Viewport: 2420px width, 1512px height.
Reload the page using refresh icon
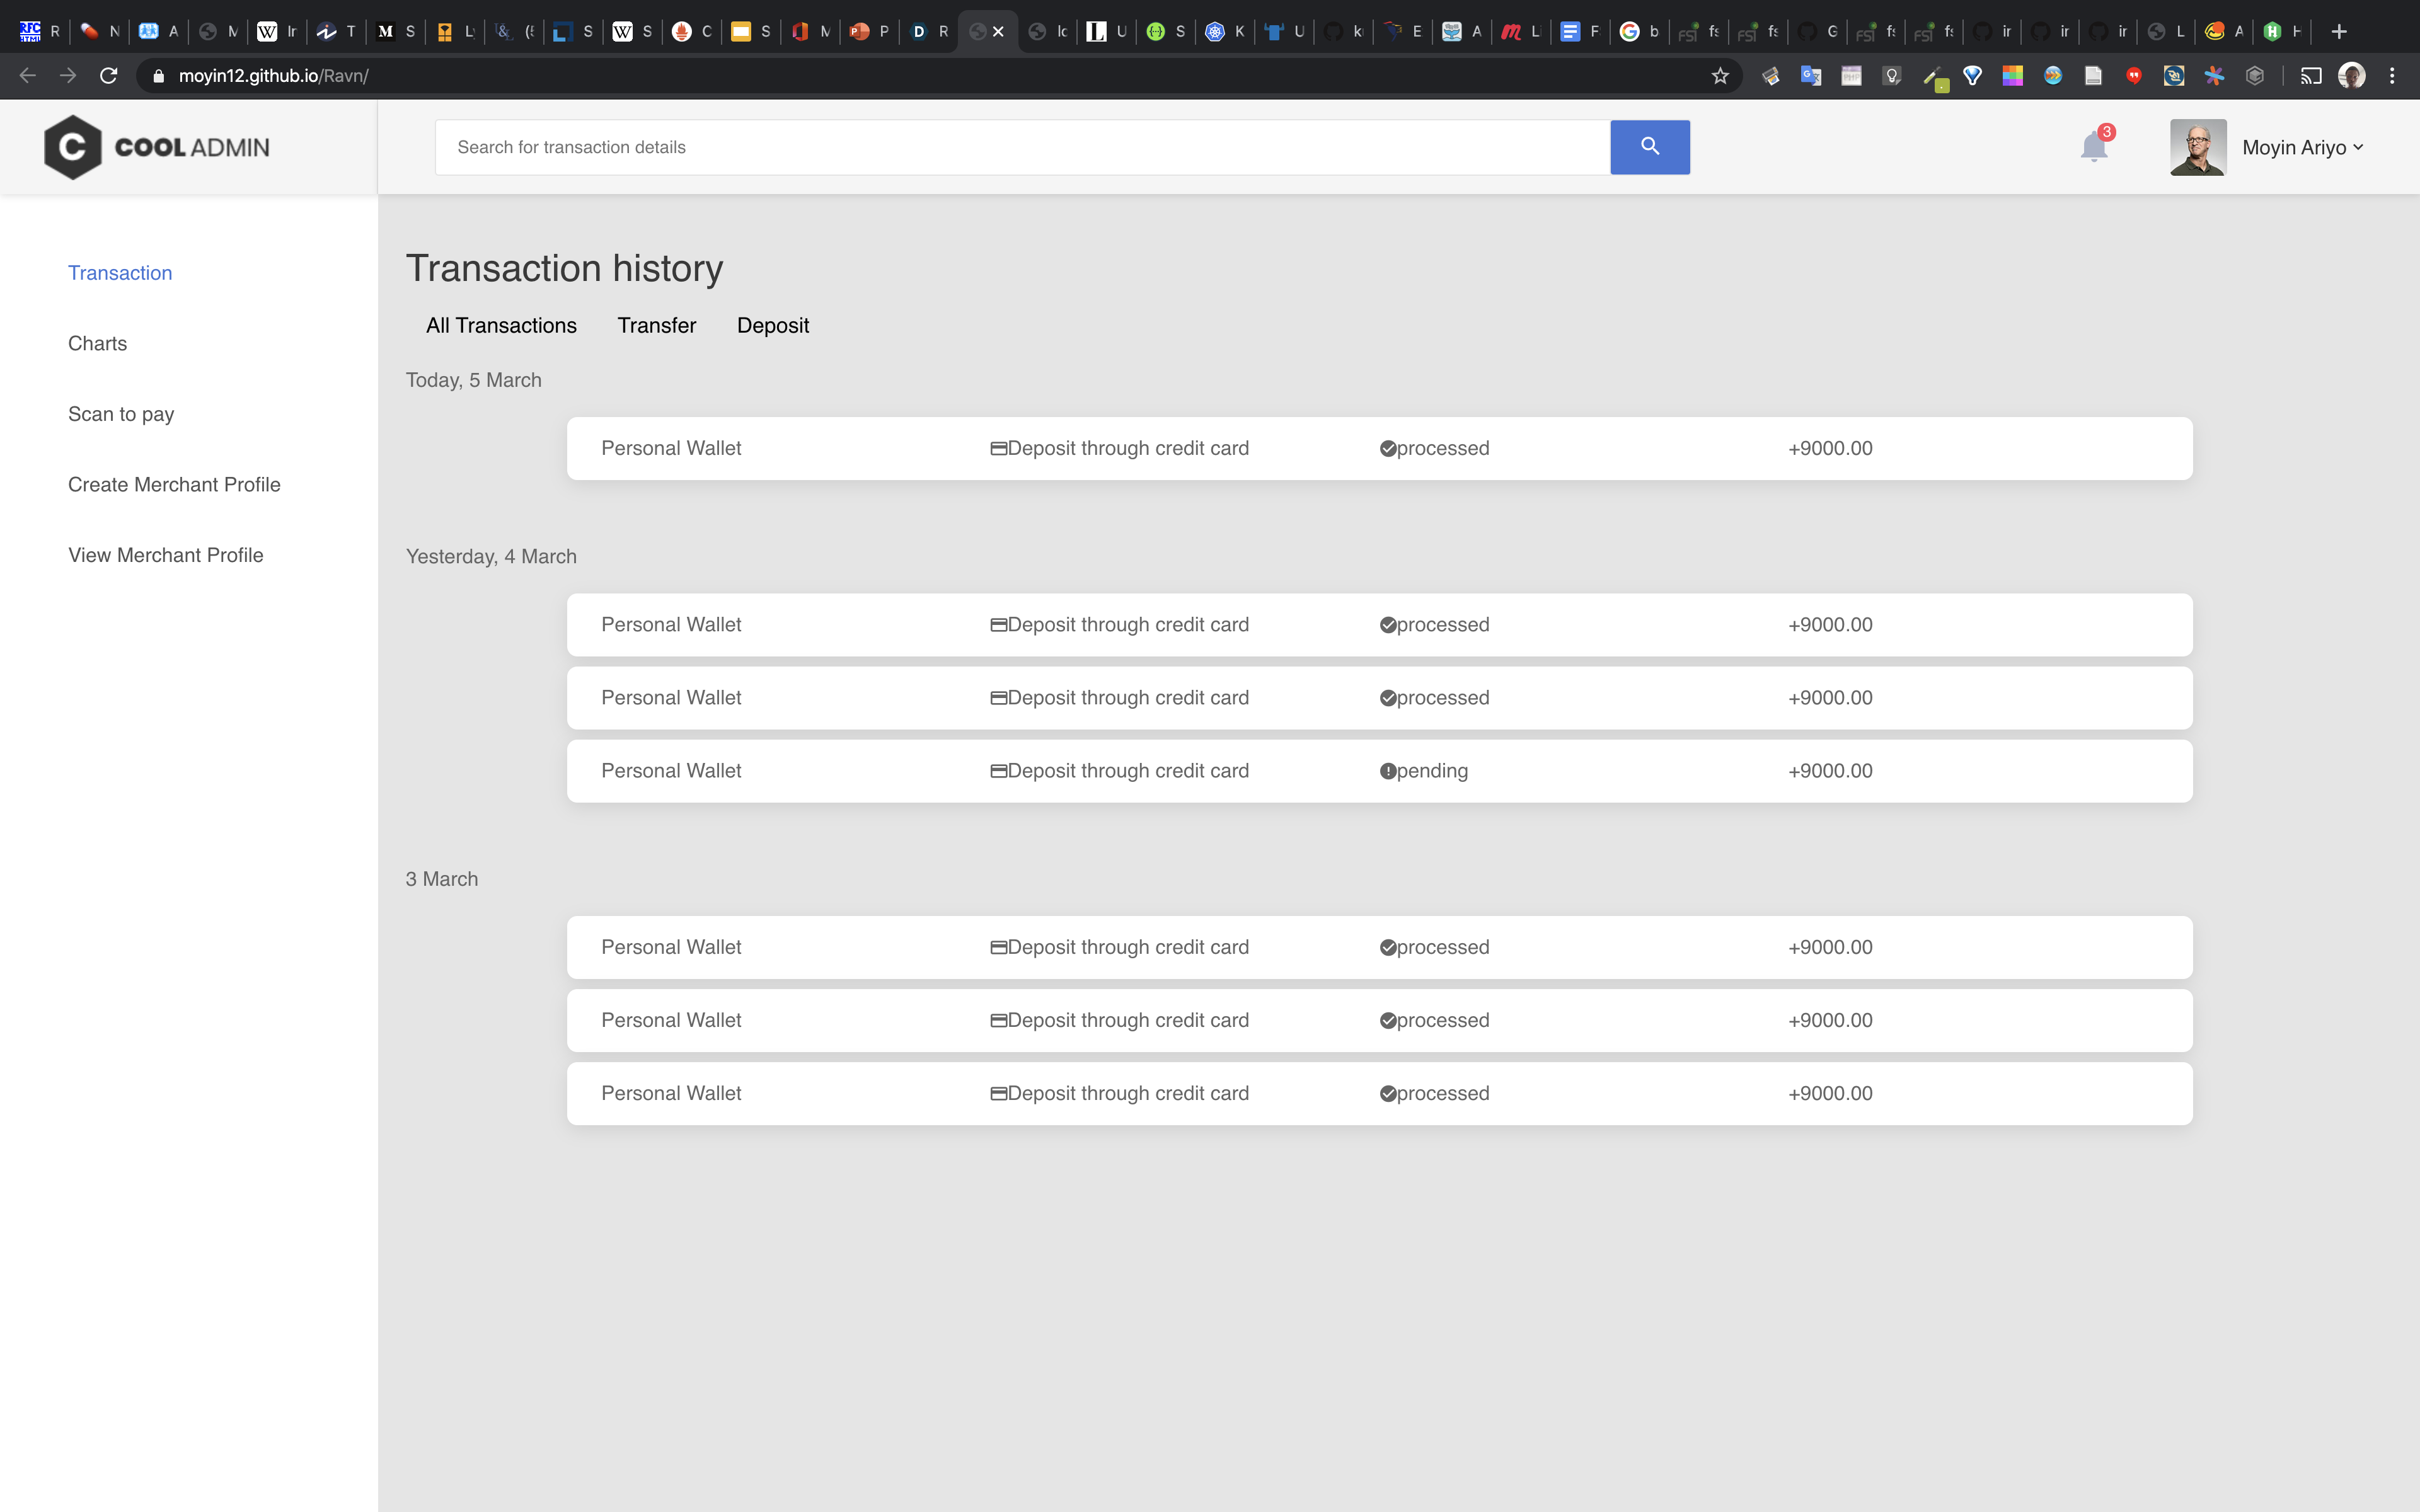[x=109, y=76]
